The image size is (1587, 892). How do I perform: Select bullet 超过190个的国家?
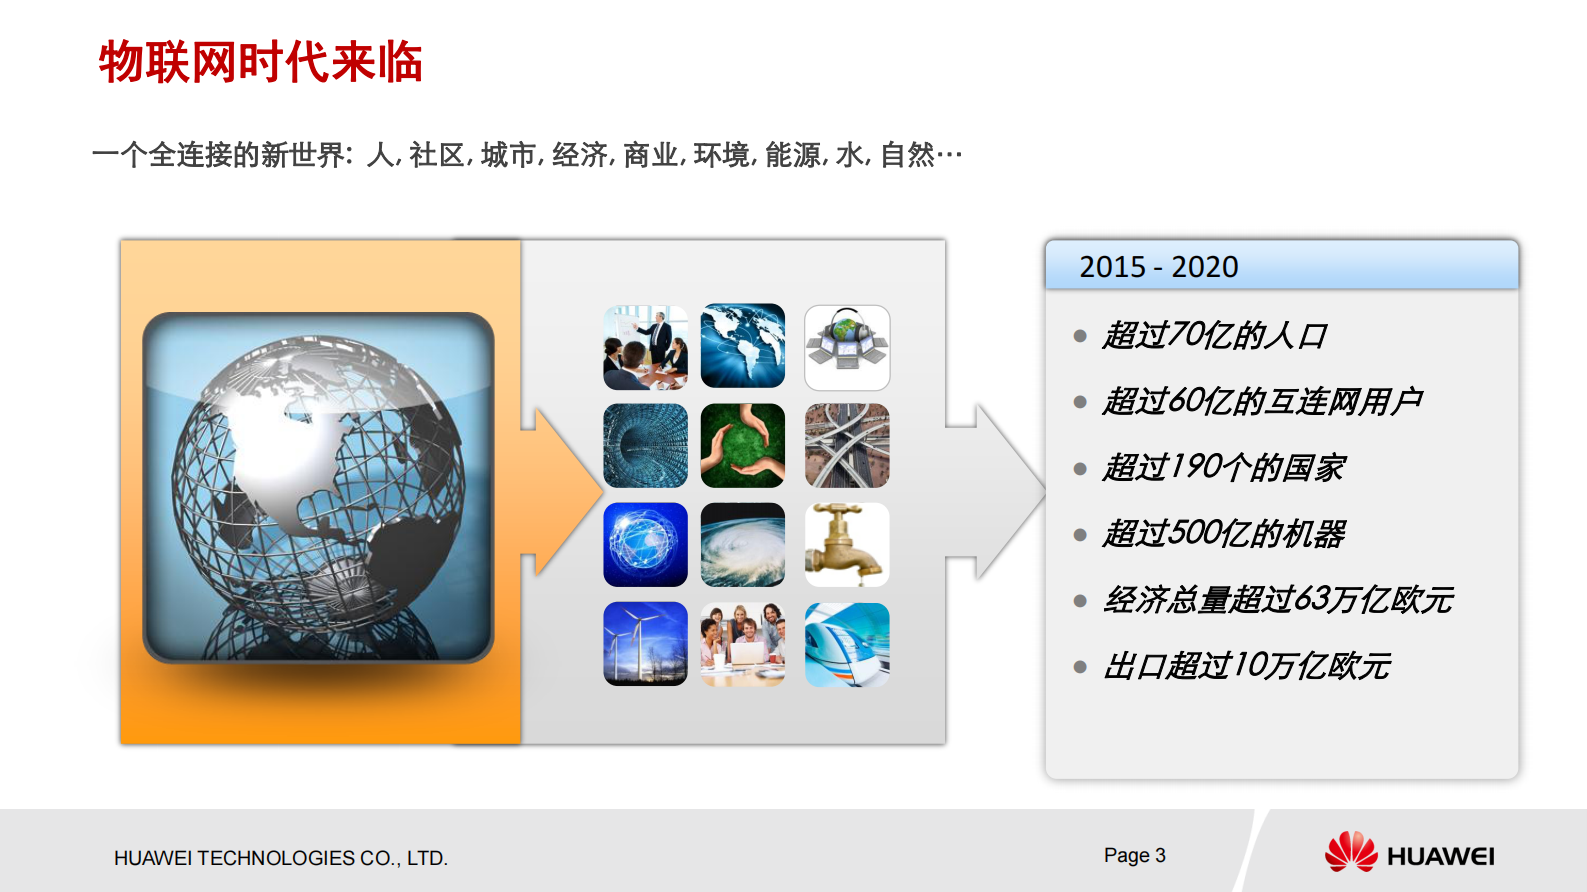point(1224,468)
